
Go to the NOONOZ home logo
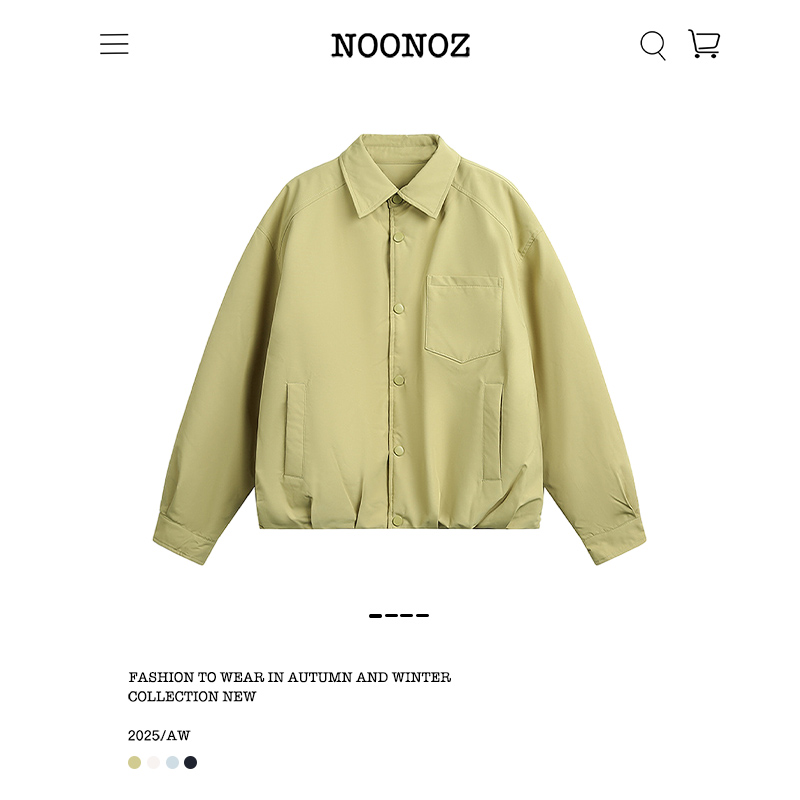(401, 45)
